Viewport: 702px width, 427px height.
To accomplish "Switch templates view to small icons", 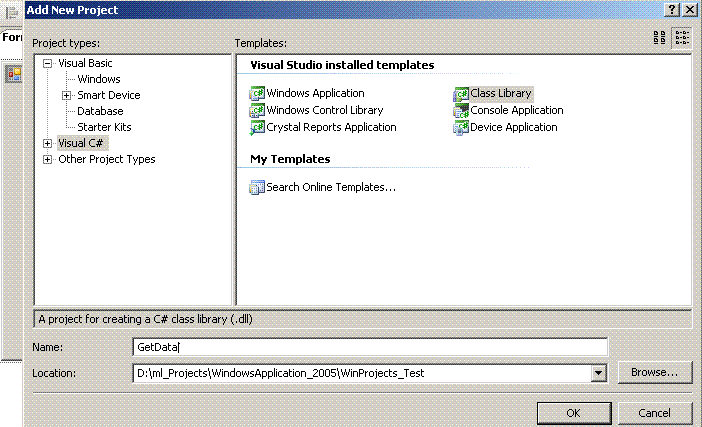I will [682, 38].
